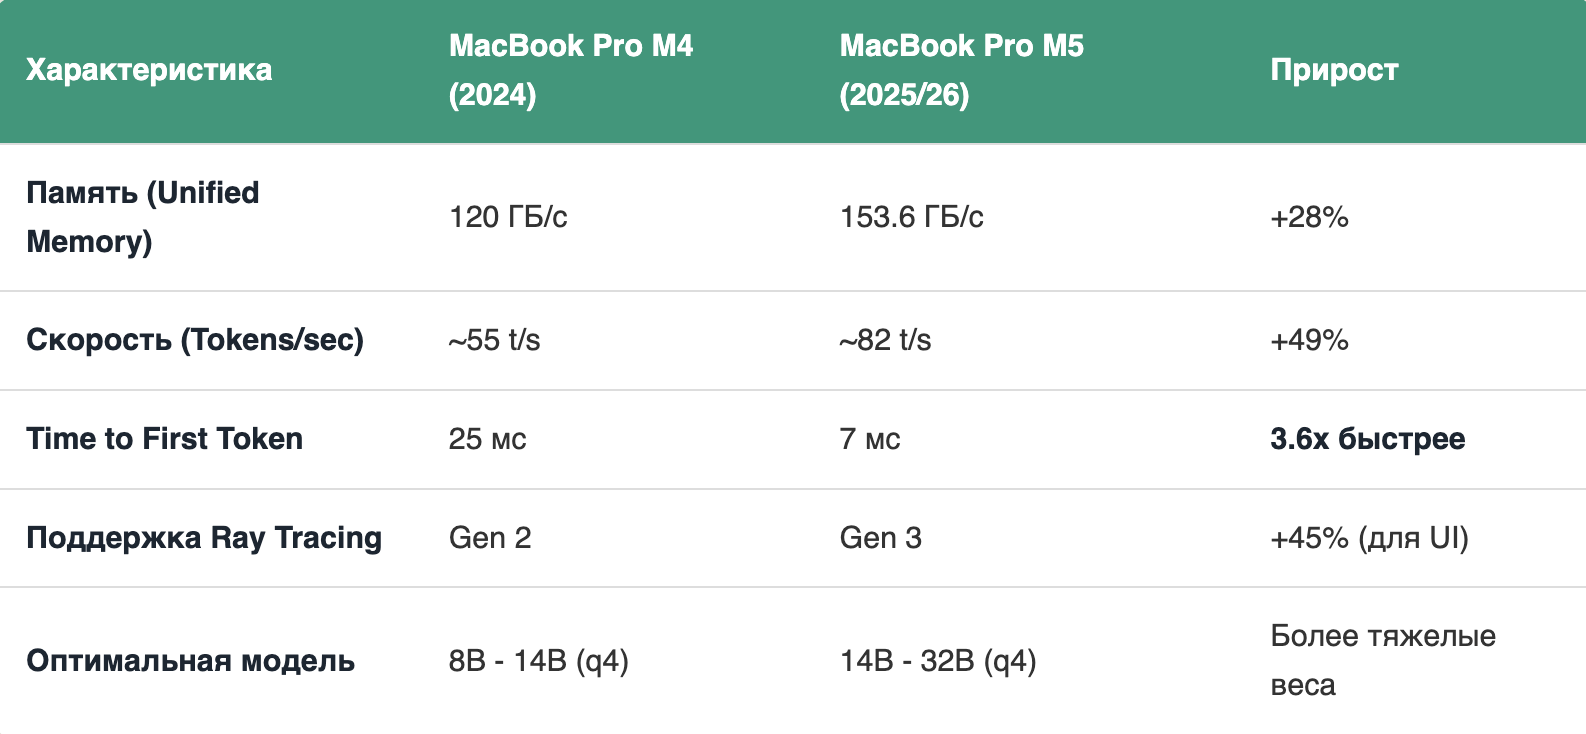The width and height of the screenshot is (1586, 734).
Task: Click the "153.6 ГБ/с" value
Action: click(x=911, y=217)
